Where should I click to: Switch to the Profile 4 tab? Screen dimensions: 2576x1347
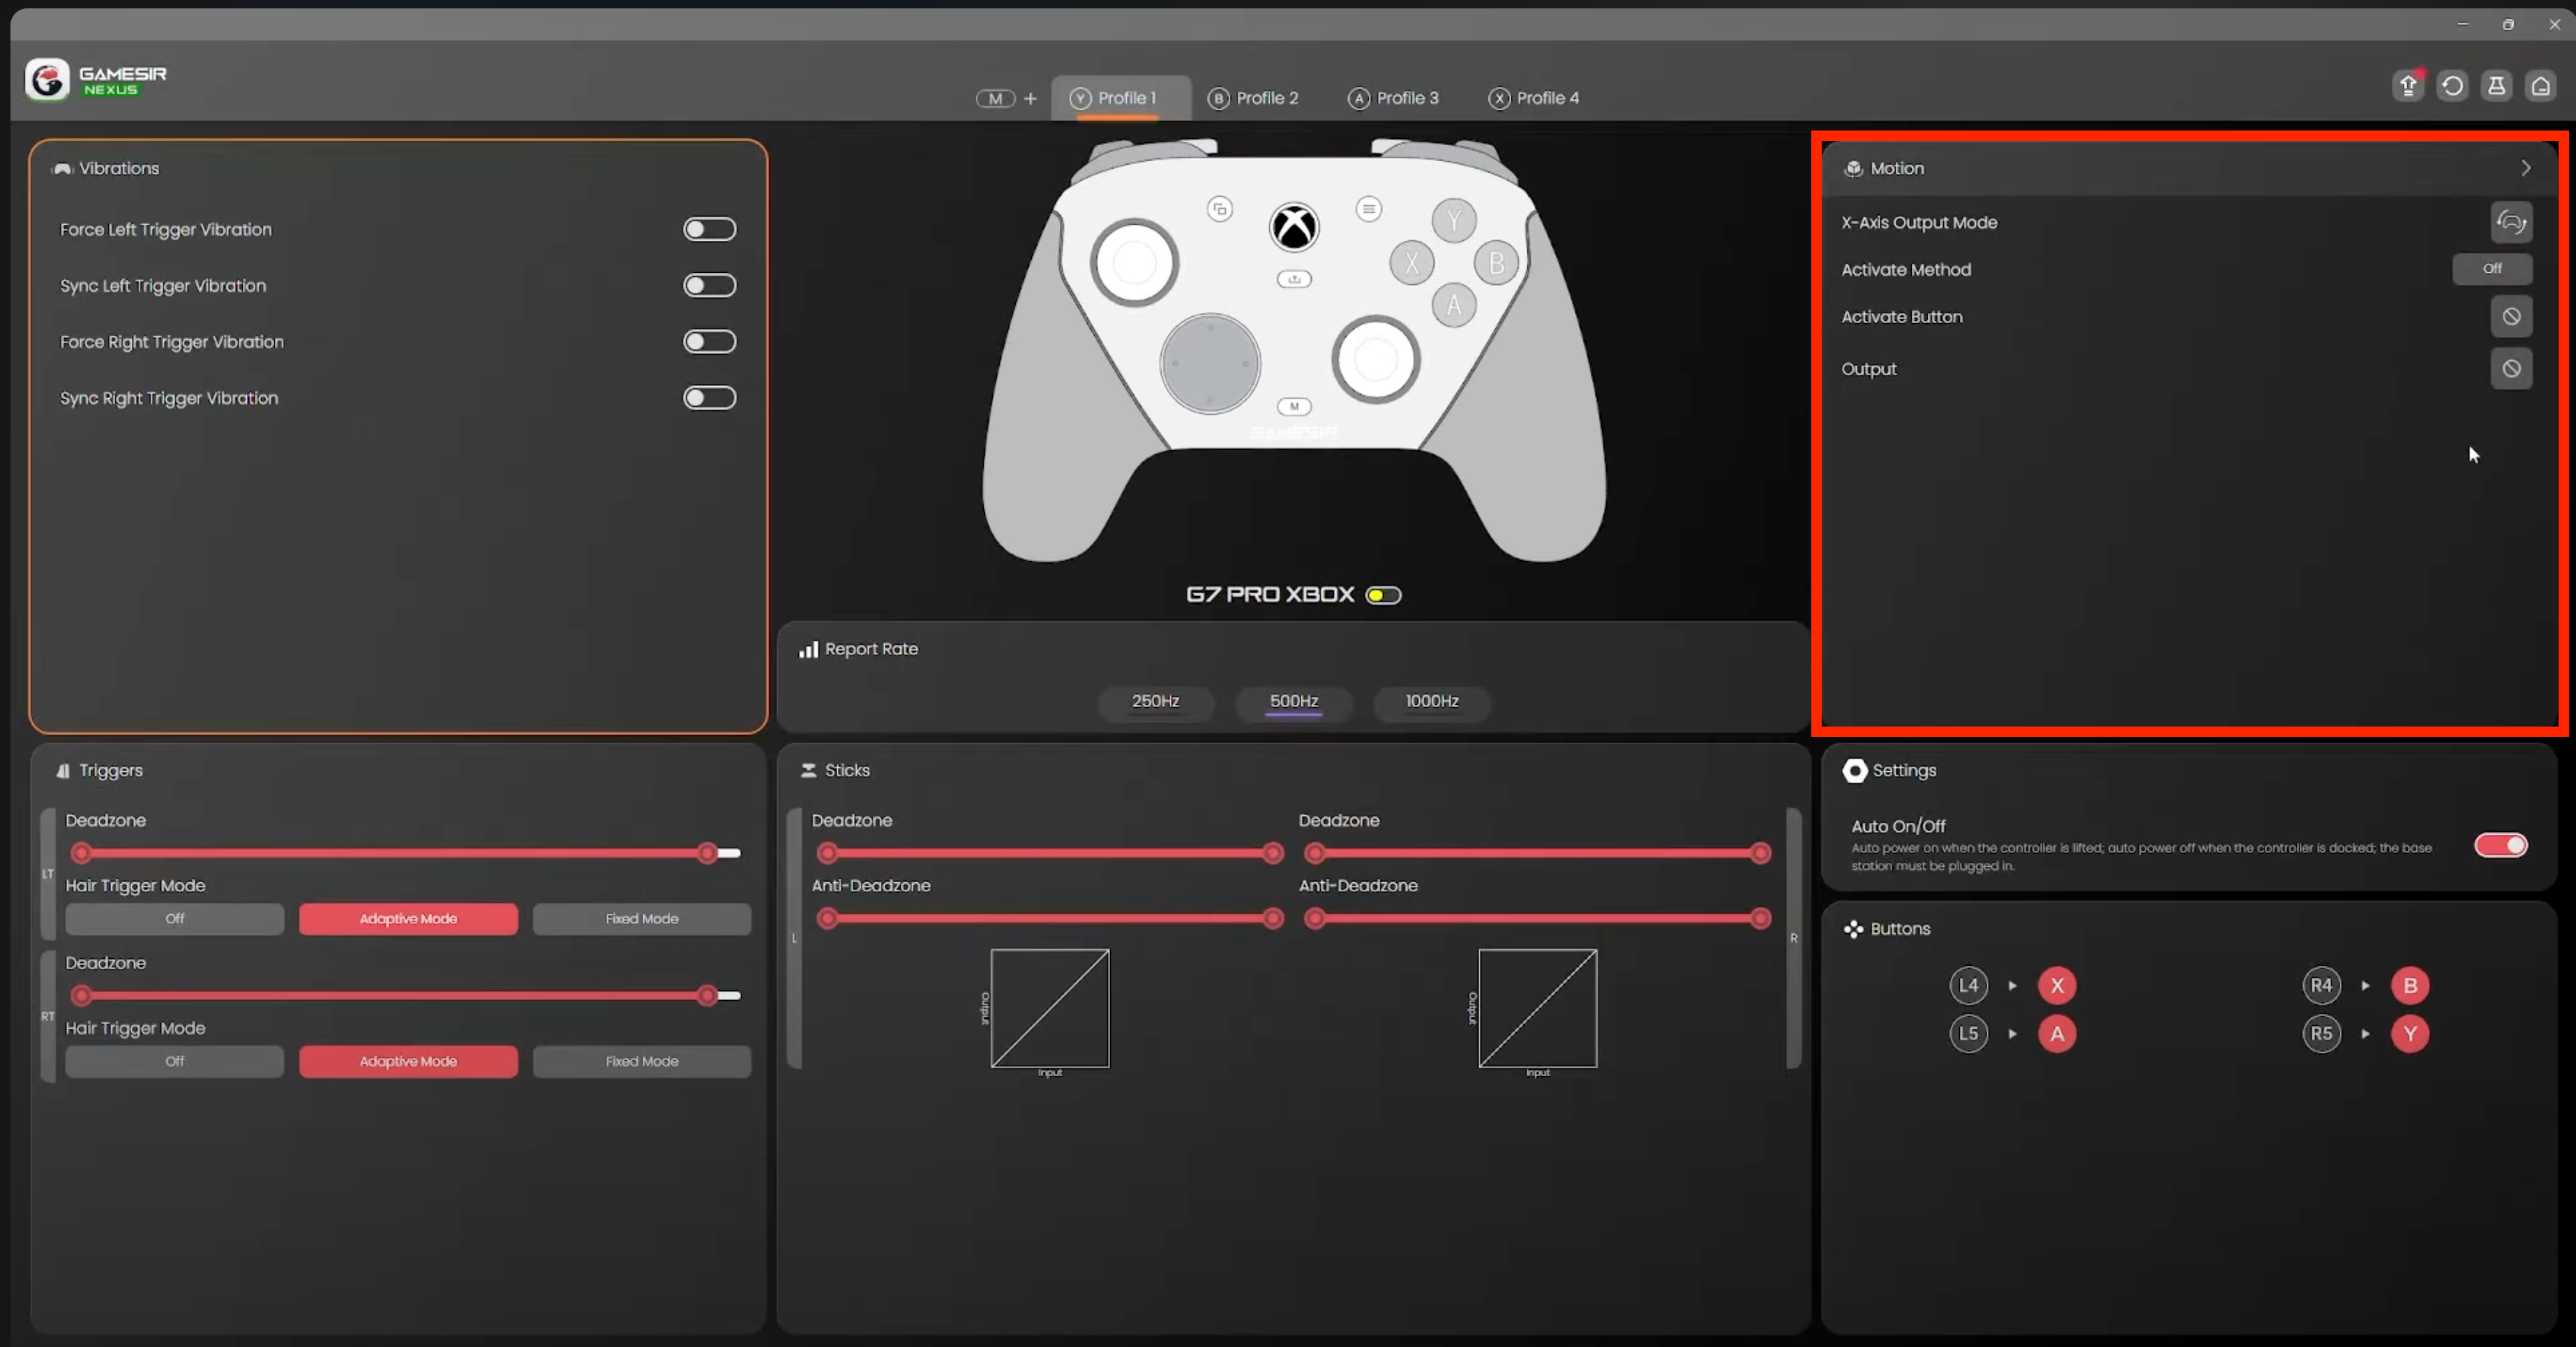tap(1534, 98)
